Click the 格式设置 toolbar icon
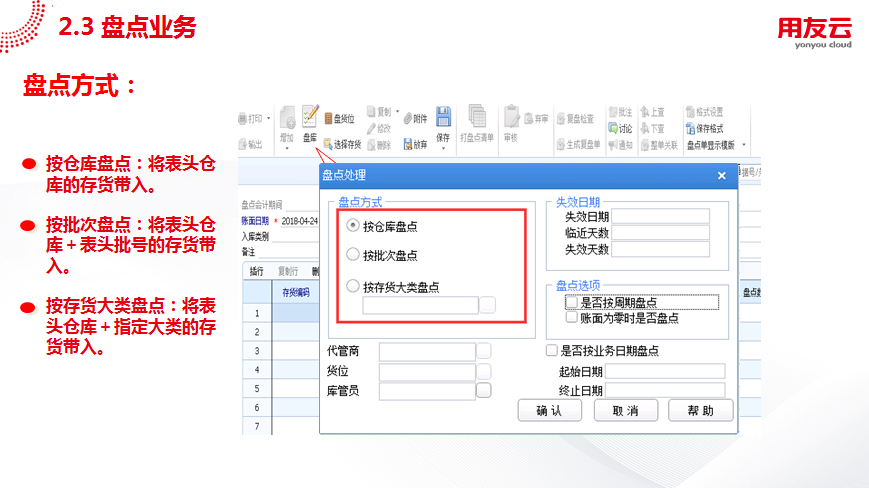 [x=691, y=112]
